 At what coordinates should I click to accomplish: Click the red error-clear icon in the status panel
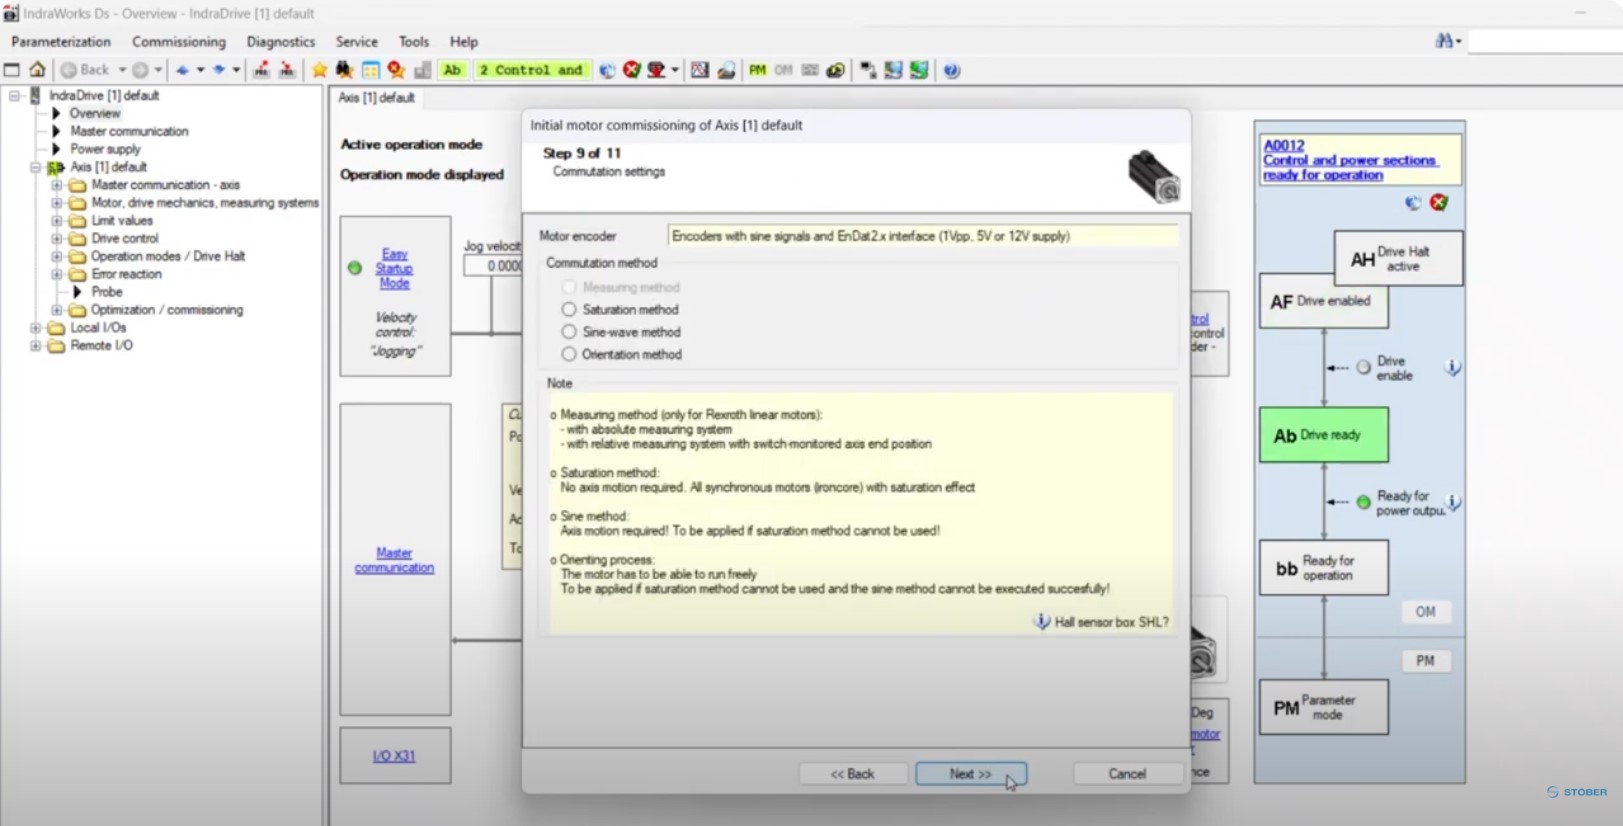(1439, 203)
